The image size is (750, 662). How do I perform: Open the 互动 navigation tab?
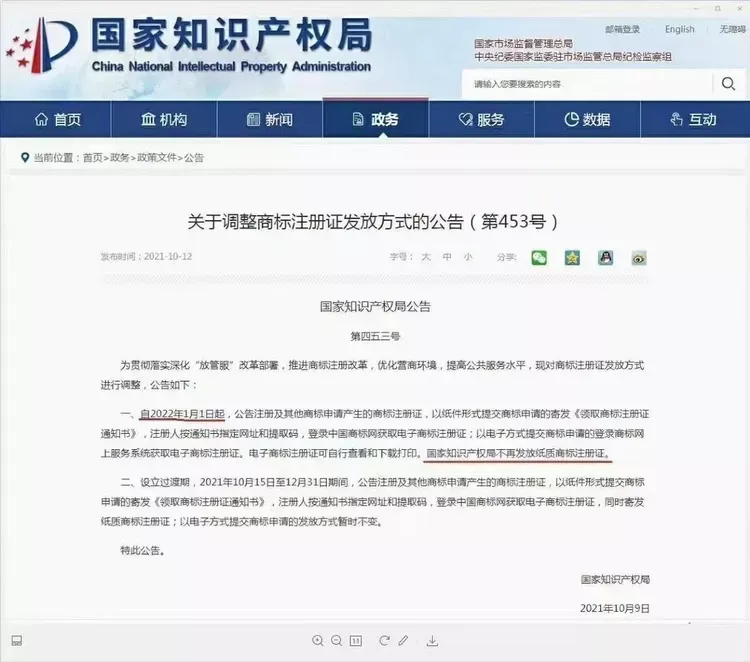pos(694,119)
